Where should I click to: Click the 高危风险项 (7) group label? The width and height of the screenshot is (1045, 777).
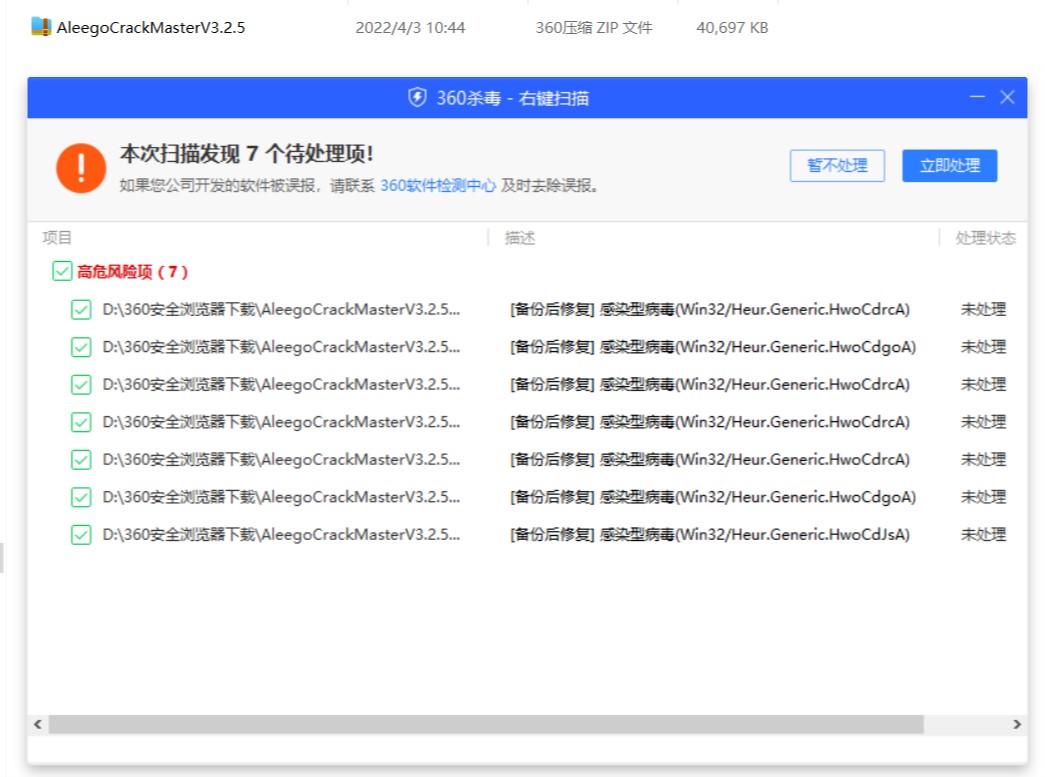tap(133, 271)
